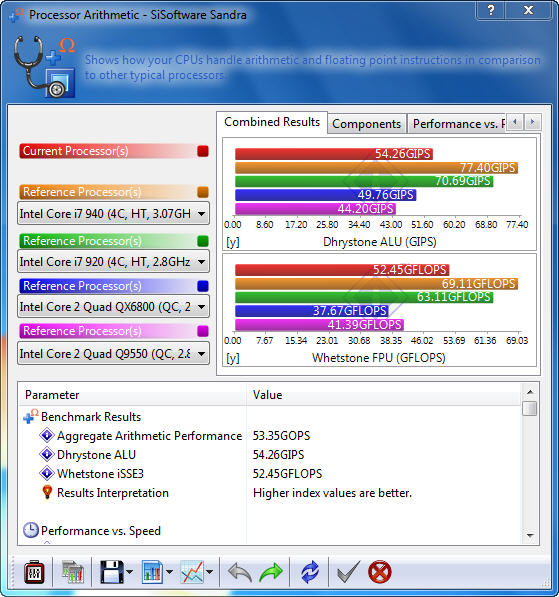
Task: Click the 41.39GFLOPS magenta bar
Action: click(319, 325)
